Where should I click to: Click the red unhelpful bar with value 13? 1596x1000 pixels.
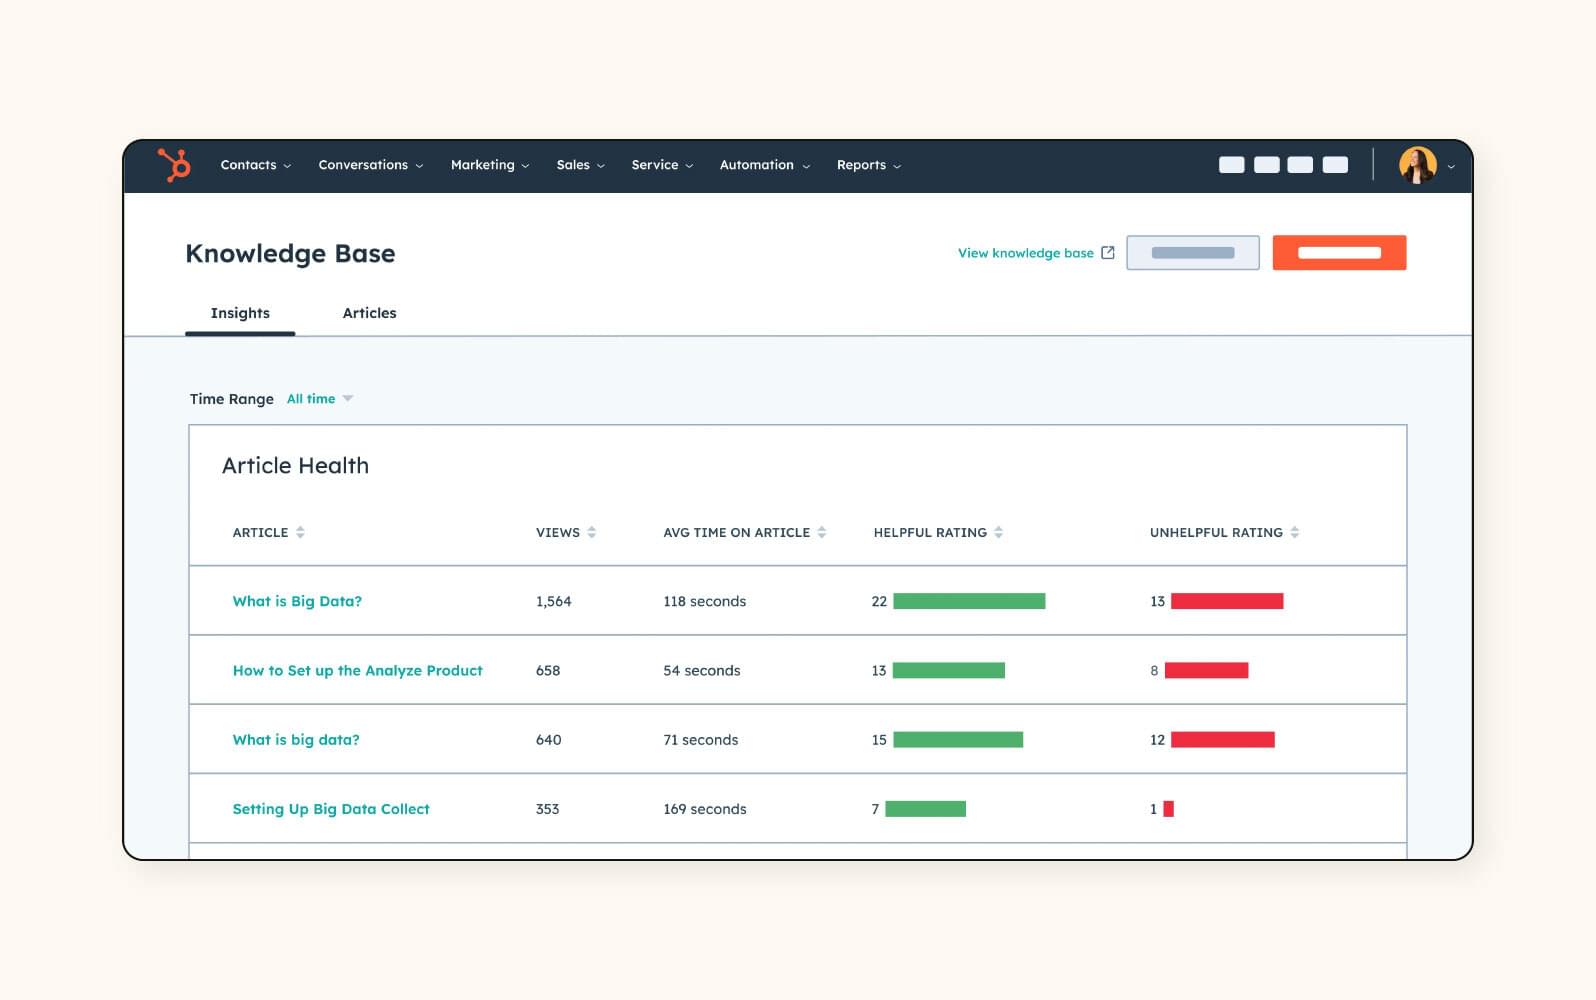click(1227, 601)
